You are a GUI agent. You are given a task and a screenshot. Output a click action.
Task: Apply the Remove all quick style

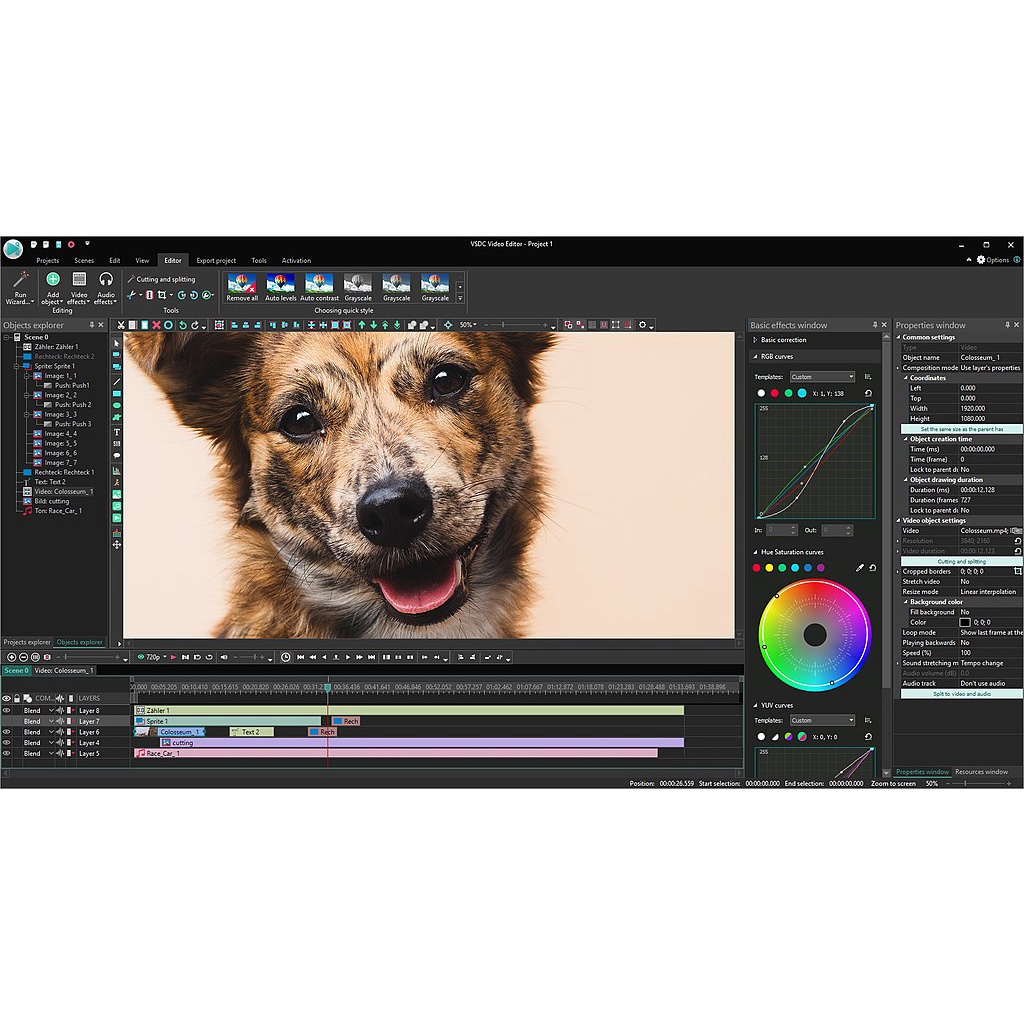242,284
